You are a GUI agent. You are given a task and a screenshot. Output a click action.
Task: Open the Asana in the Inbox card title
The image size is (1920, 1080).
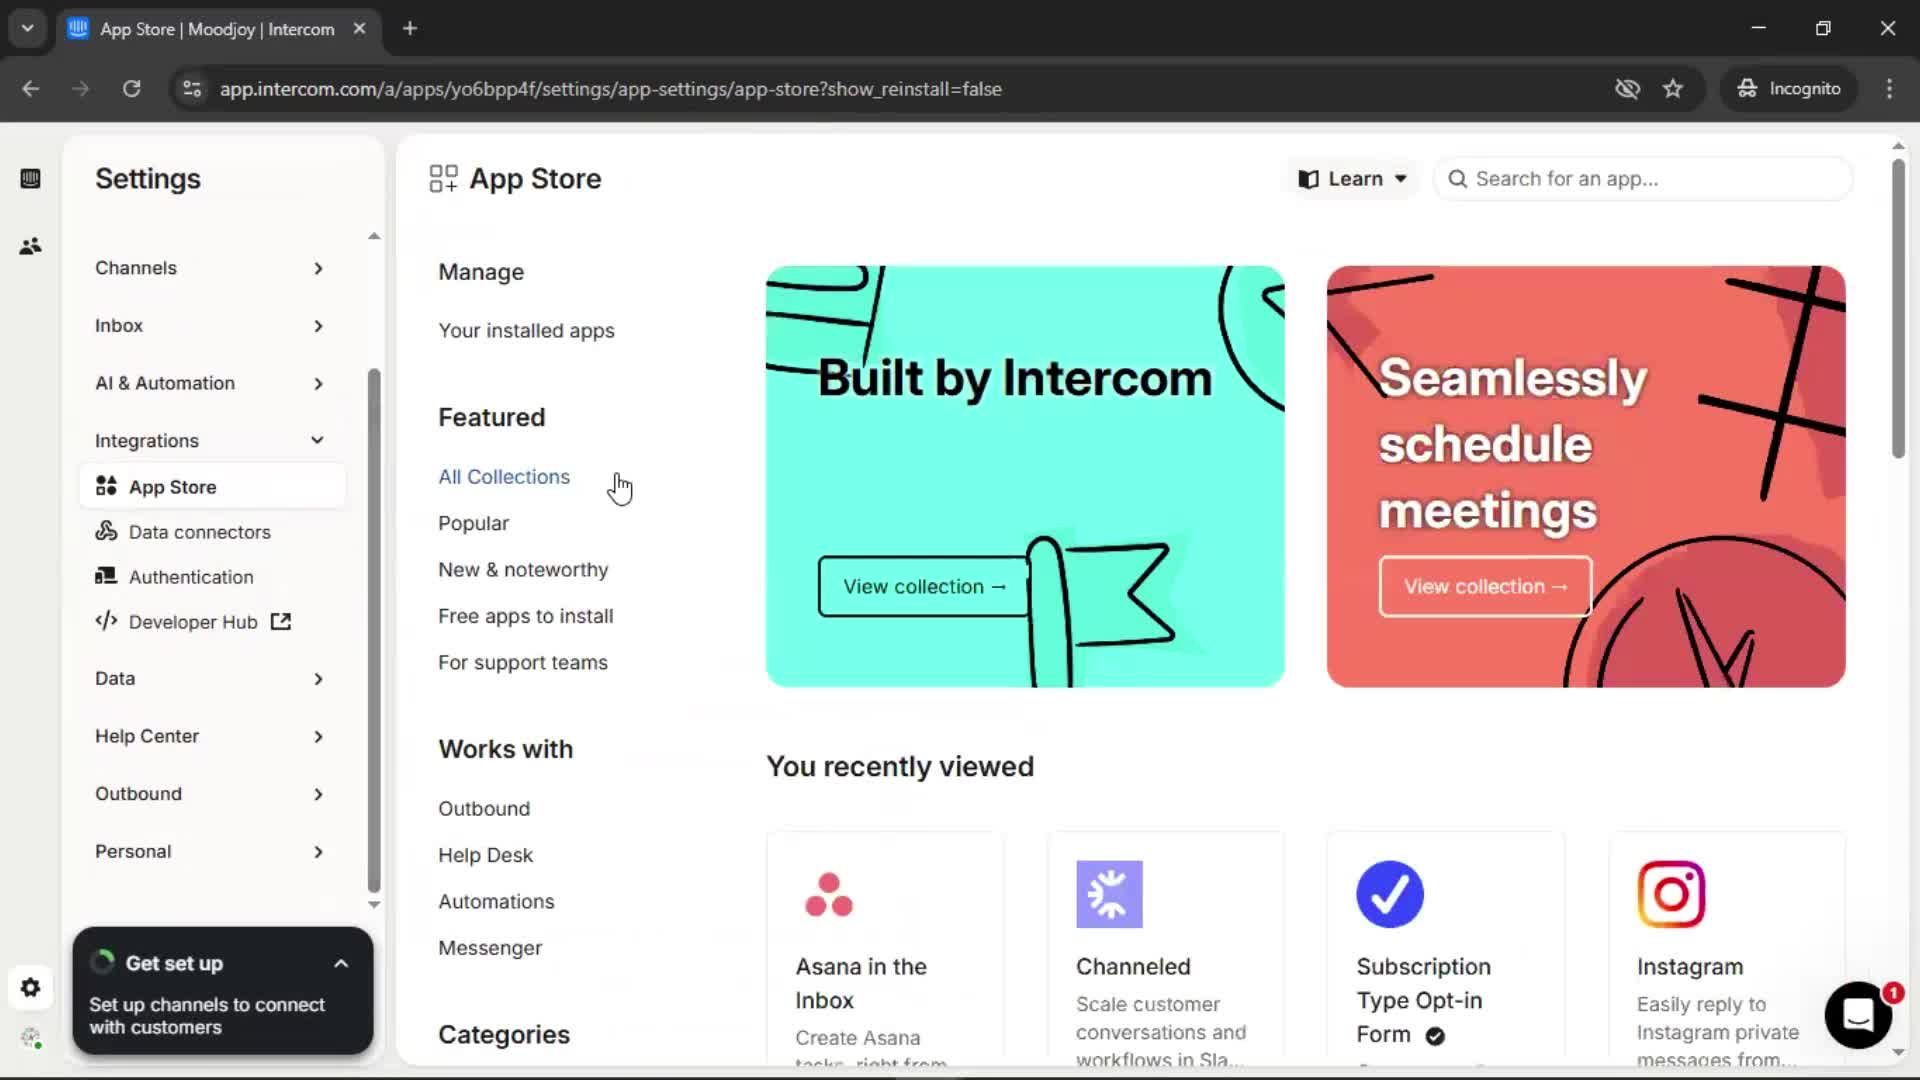point(861,984)
